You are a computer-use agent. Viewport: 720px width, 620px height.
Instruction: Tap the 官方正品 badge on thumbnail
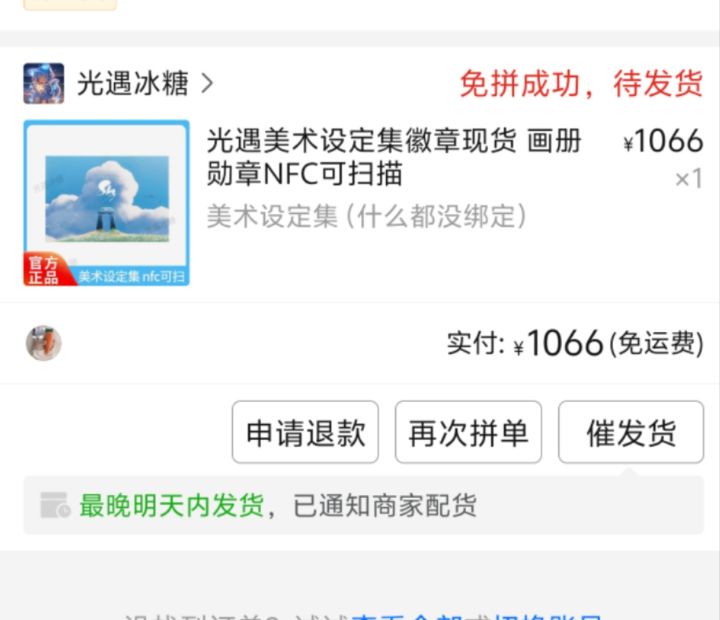45,269
